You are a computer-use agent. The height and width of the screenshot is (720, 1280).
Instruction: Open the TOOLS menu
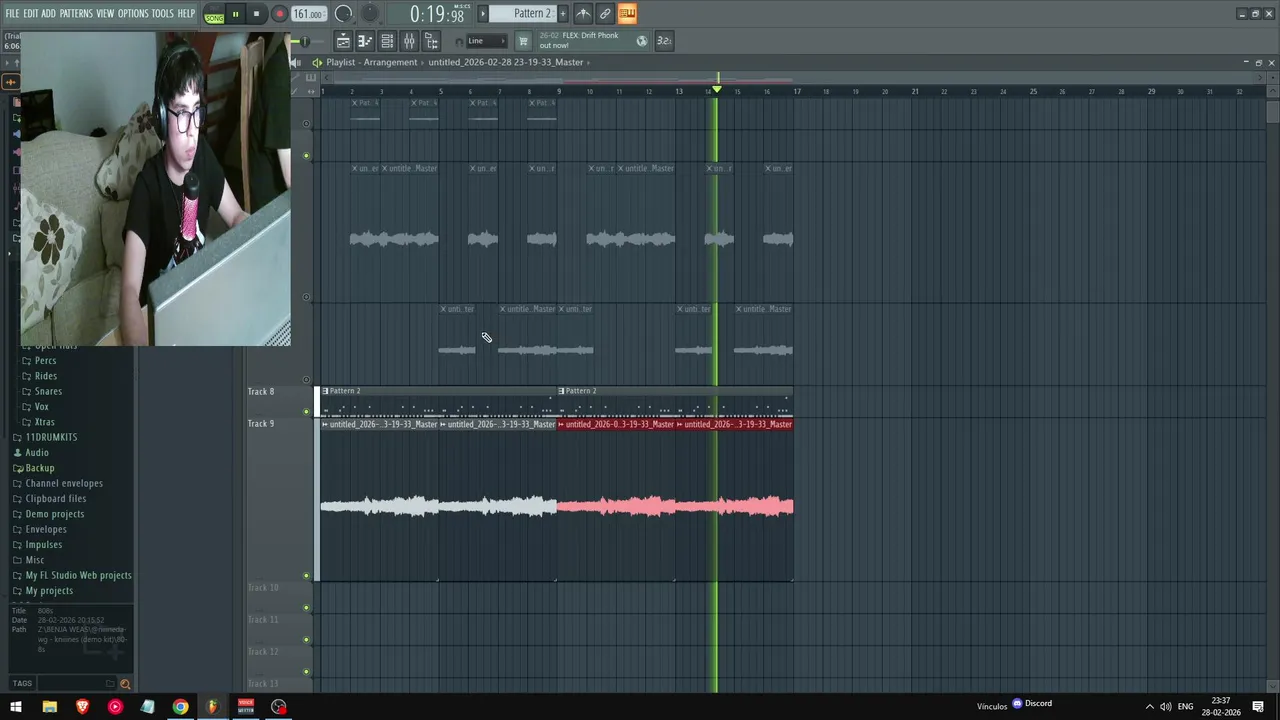163,14
